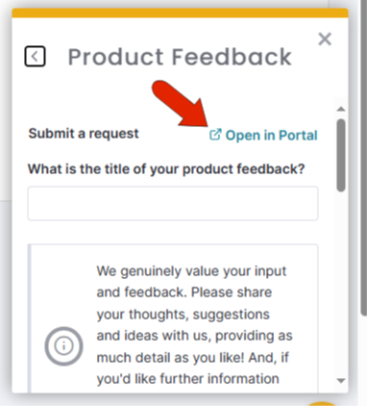Click the external-link icon beside Open in Portal
The height and width of the screenshot is (408, 368).
(x=215, y=134)
